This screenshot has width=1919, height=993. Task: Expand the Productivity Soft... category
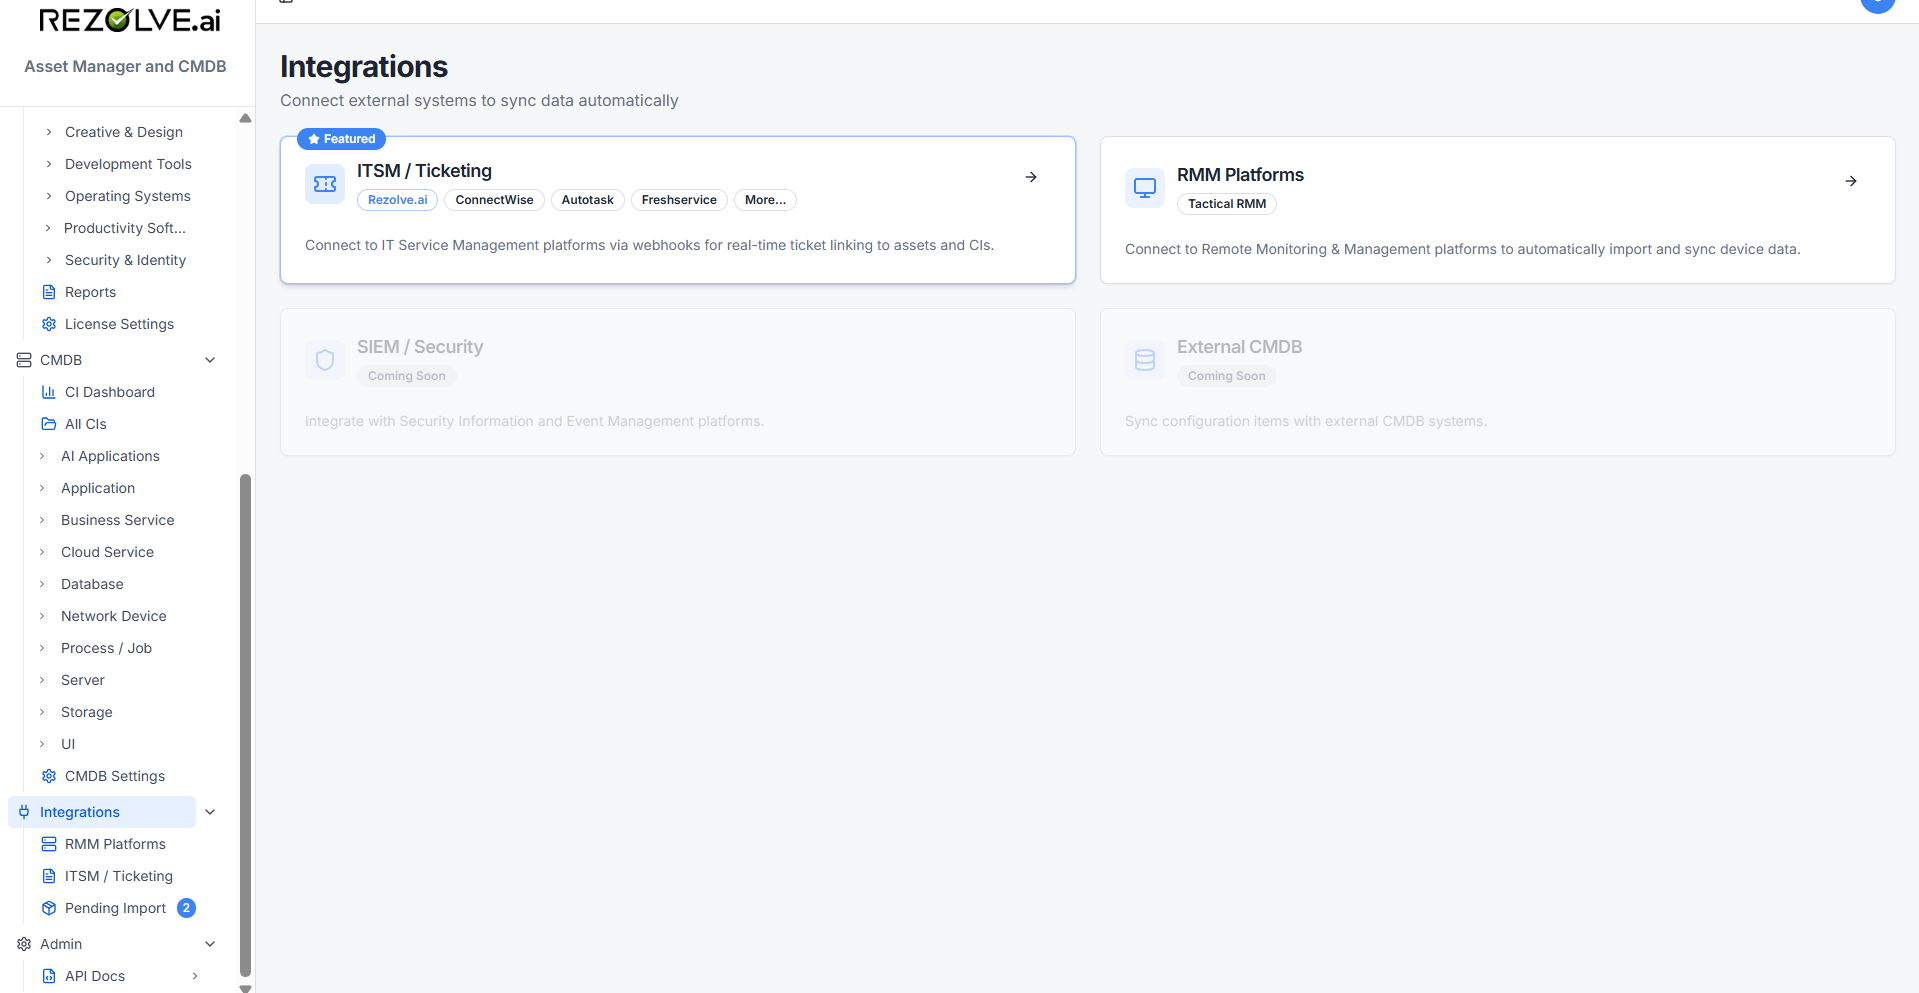pyautogui.click(x=49, y=228)
